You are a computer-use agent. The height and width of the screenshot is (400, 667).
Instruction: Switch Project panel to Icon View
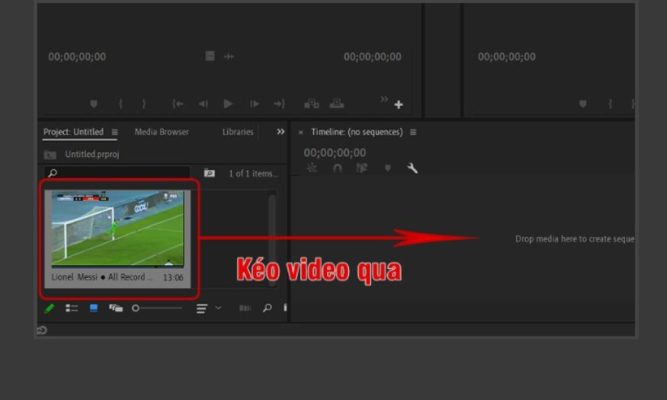pos(94,308)
